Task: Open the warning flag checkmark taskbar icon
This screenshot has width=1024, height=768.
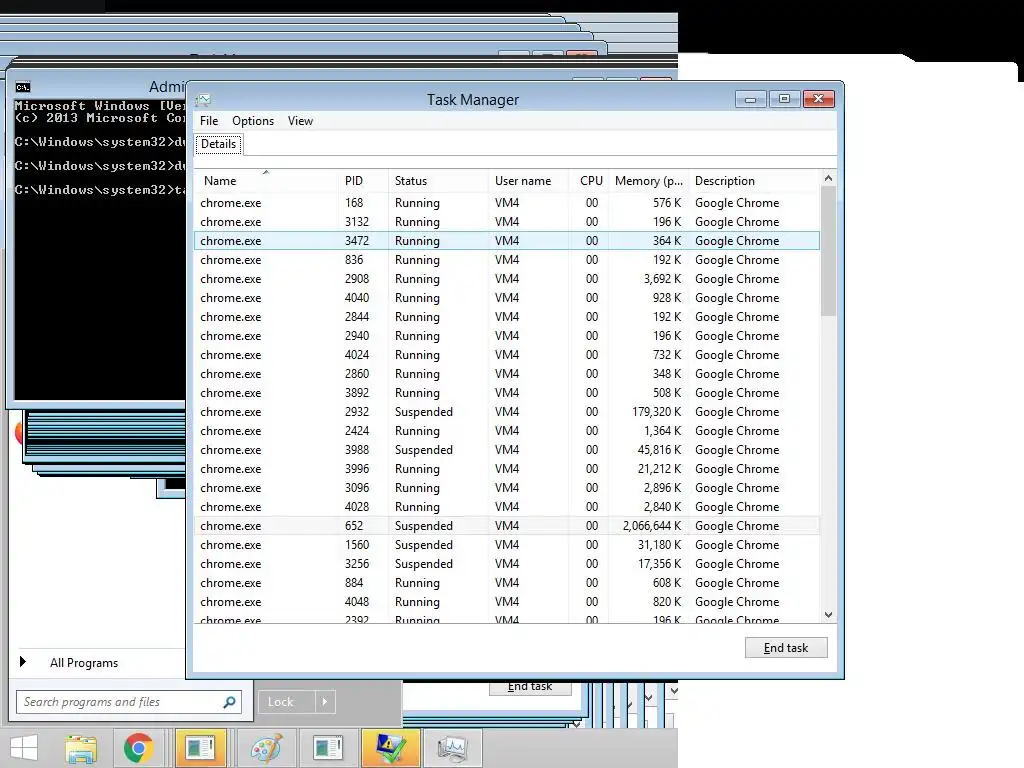Action: click(390, 748)
